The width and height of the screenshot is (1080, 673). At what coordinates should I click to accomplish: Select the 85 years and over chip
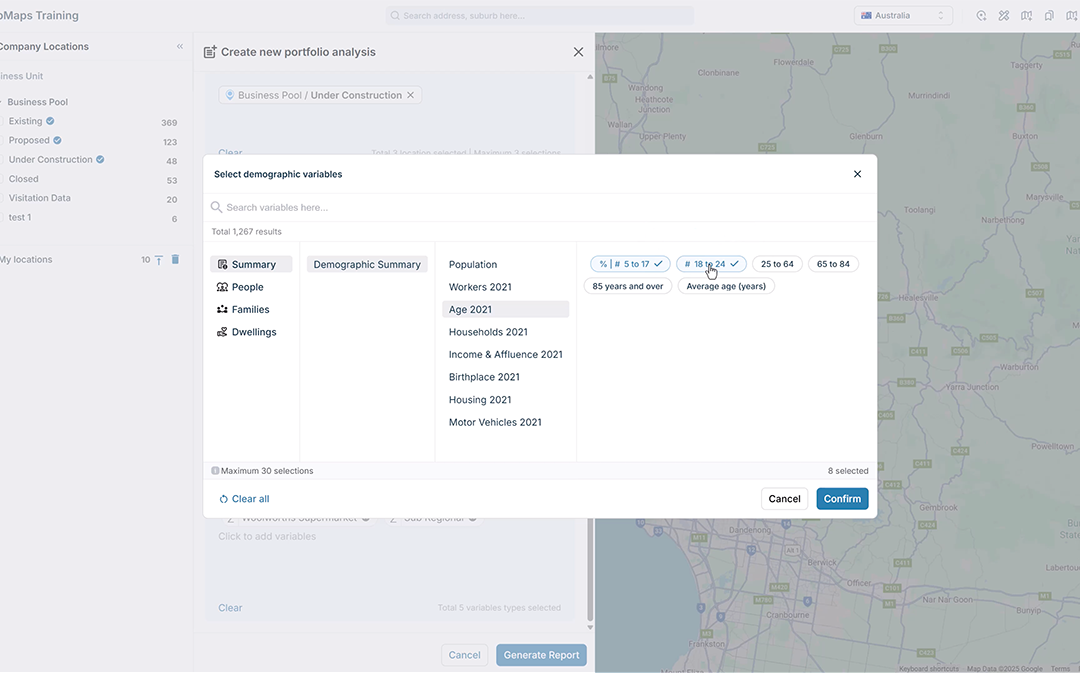point(627,286)
